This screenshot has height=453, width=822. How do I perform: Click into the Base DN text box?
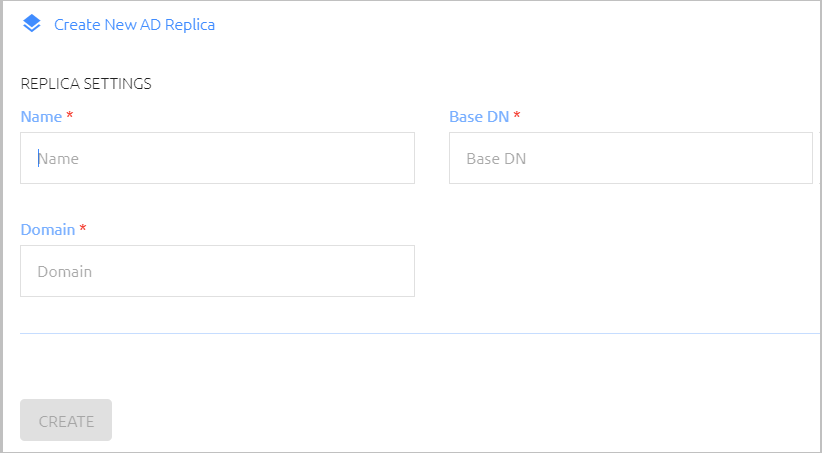631,158
